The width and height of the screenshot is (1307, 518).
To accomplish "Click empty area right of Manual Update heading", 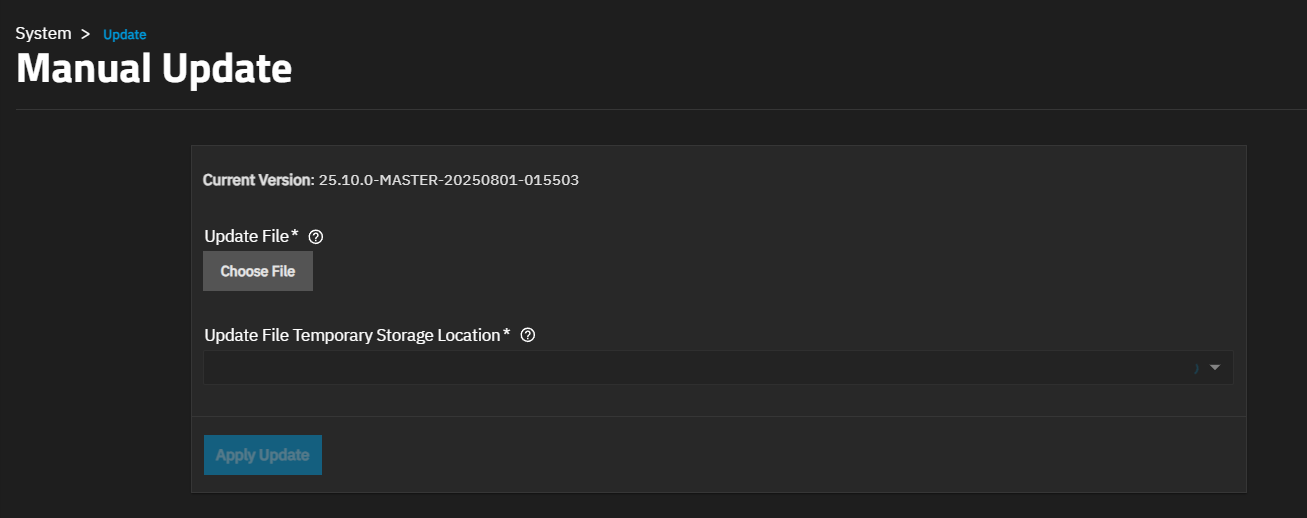I will [750, 69].
